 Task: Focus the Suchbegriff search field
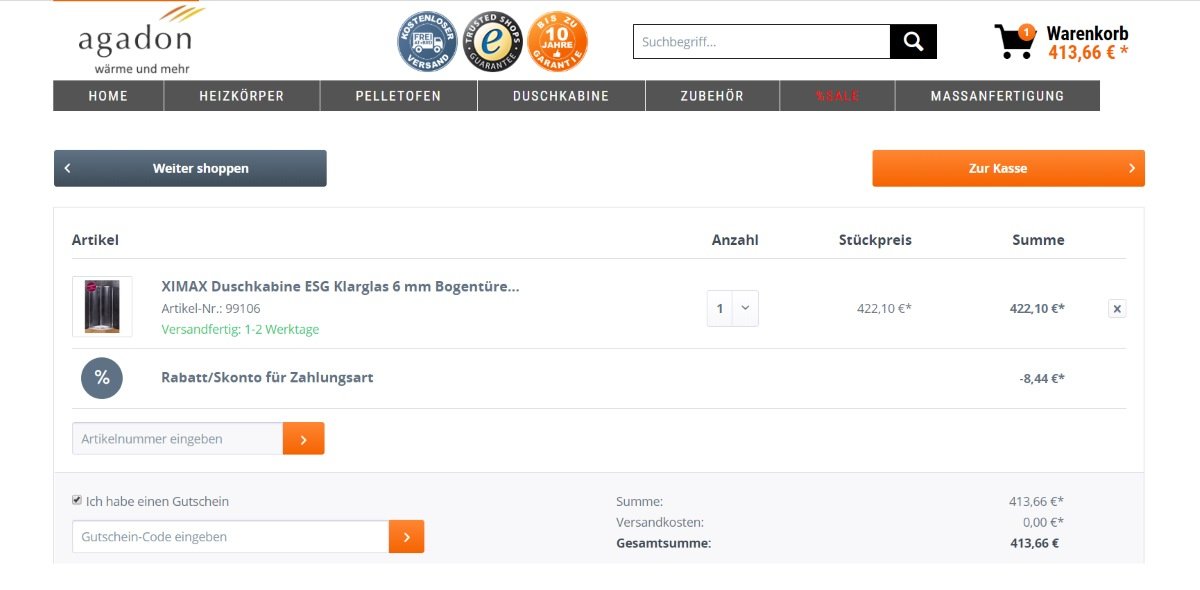point(761,42)
